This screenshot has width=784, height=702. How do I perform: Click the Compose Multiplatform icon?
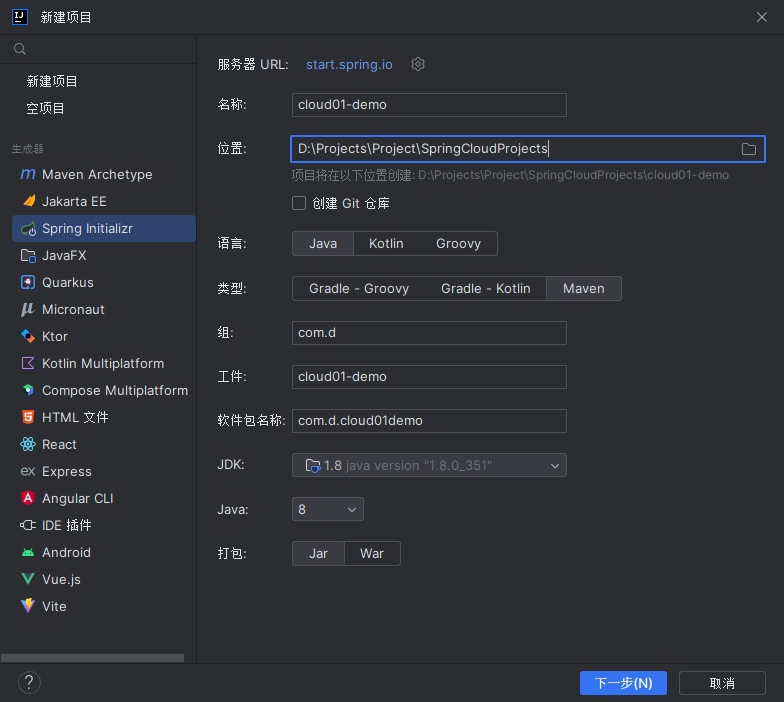click(28, 390)
